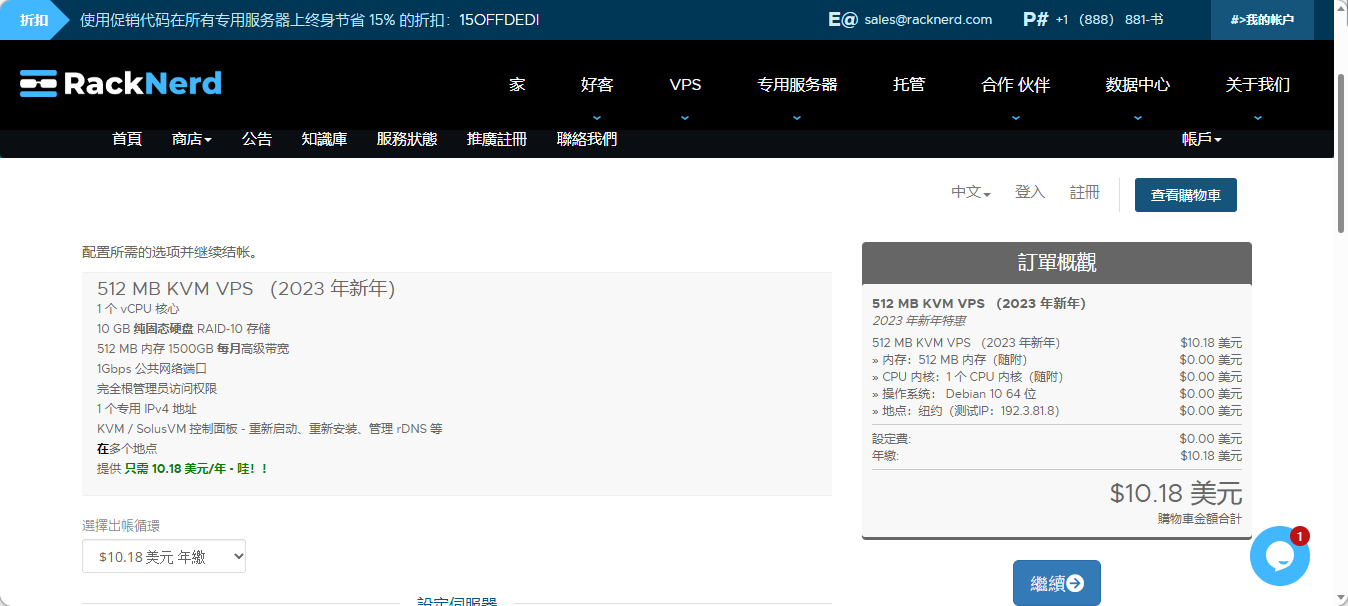Click the email icon beside sales address
The image size is (1348, 606).
842,19
